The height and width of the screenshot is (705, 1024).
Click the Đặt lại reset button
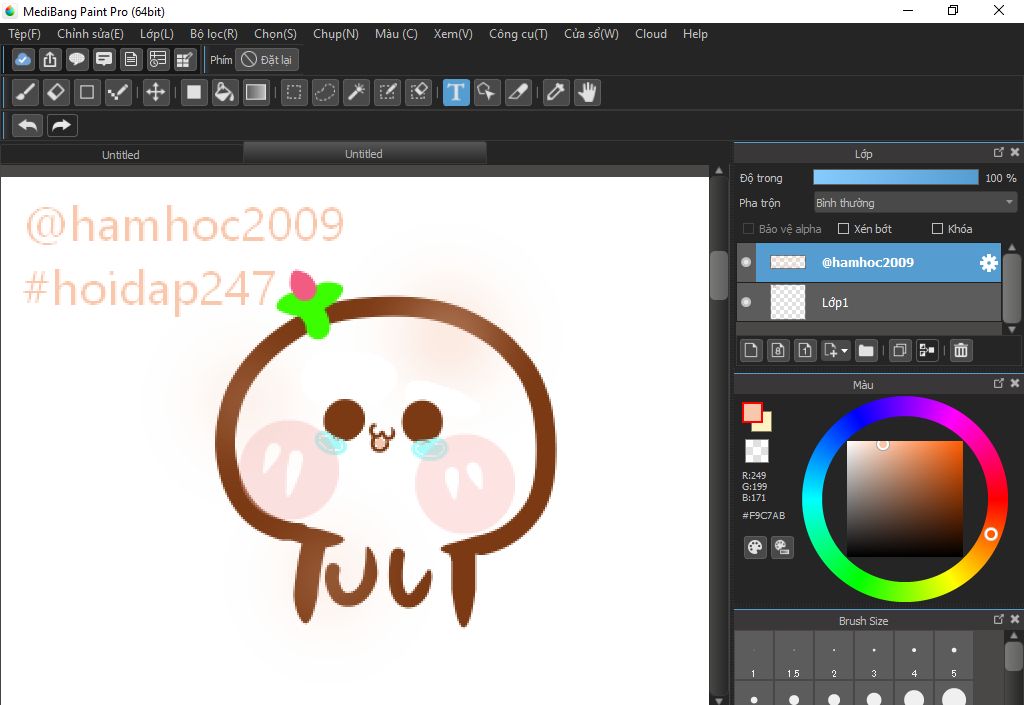[267, 60]
